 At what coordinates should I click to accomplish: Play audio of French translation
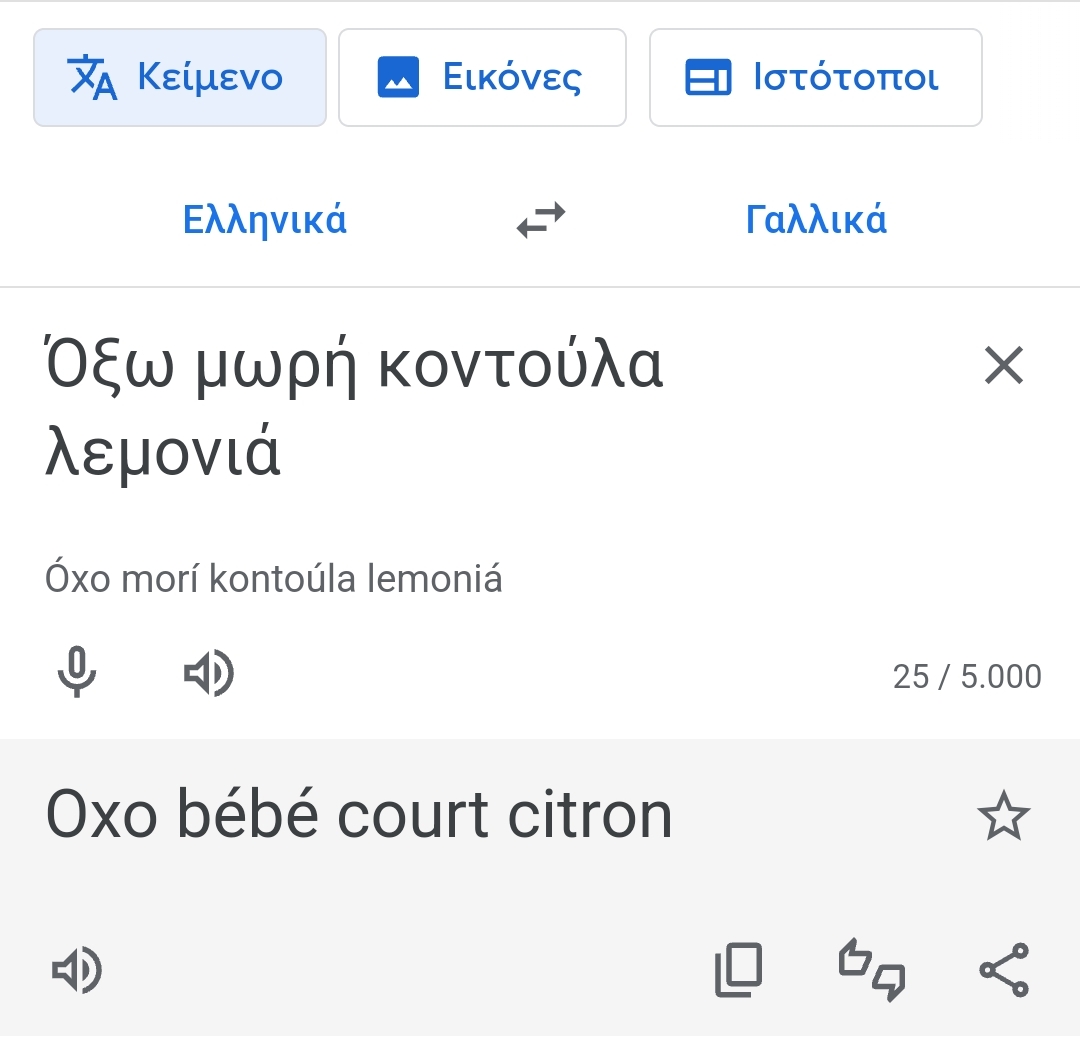click(76, 969)
